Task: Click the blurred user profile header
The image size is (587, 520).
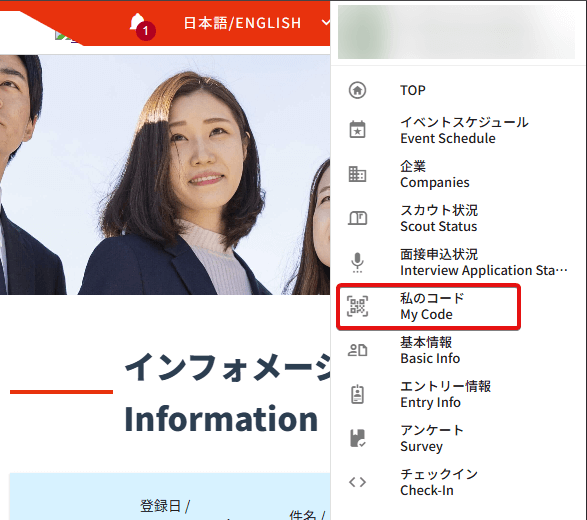Action: (456, 32)
